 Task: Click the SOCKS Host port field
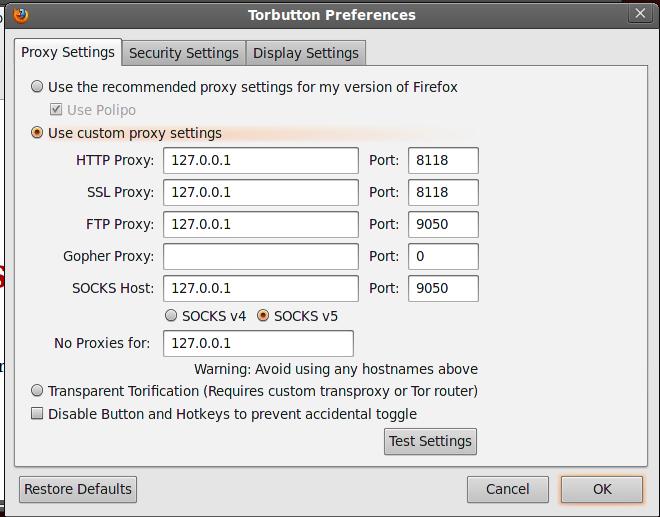442,288
